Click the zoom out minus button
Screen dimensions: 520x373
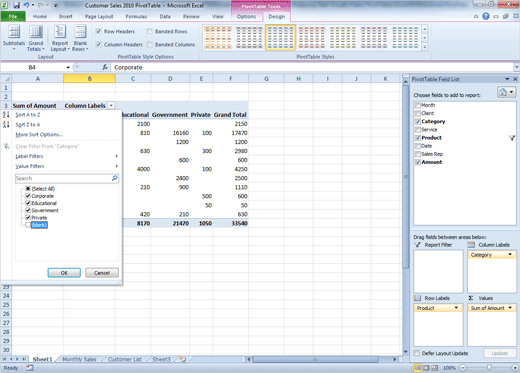point(463,368)
